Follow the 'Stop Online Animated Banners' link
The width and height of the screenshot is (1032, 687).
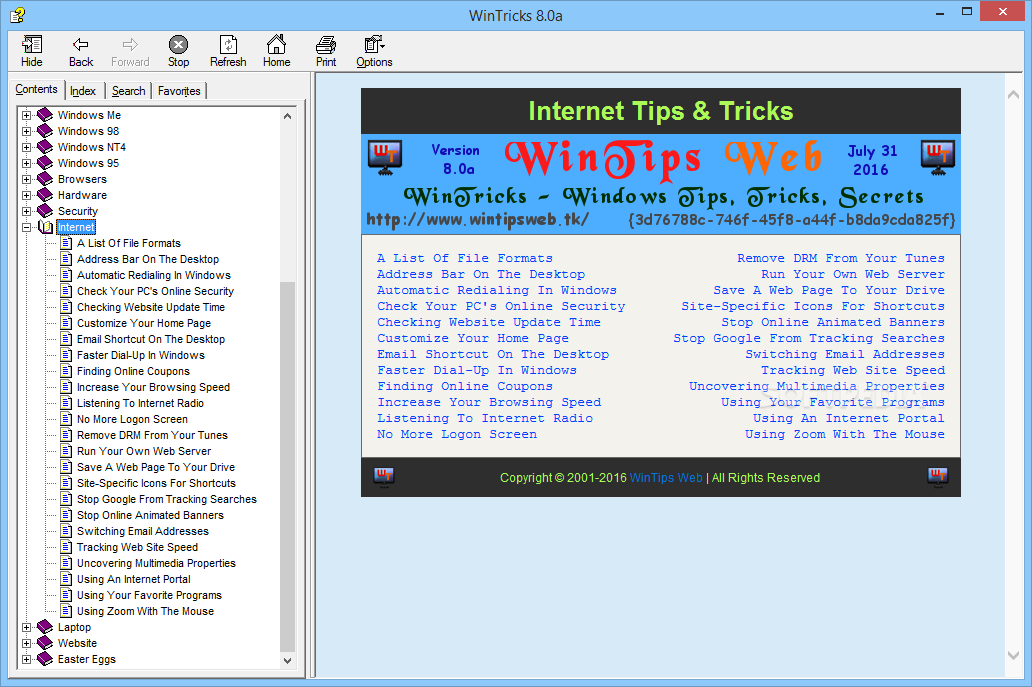coord(833,322)
